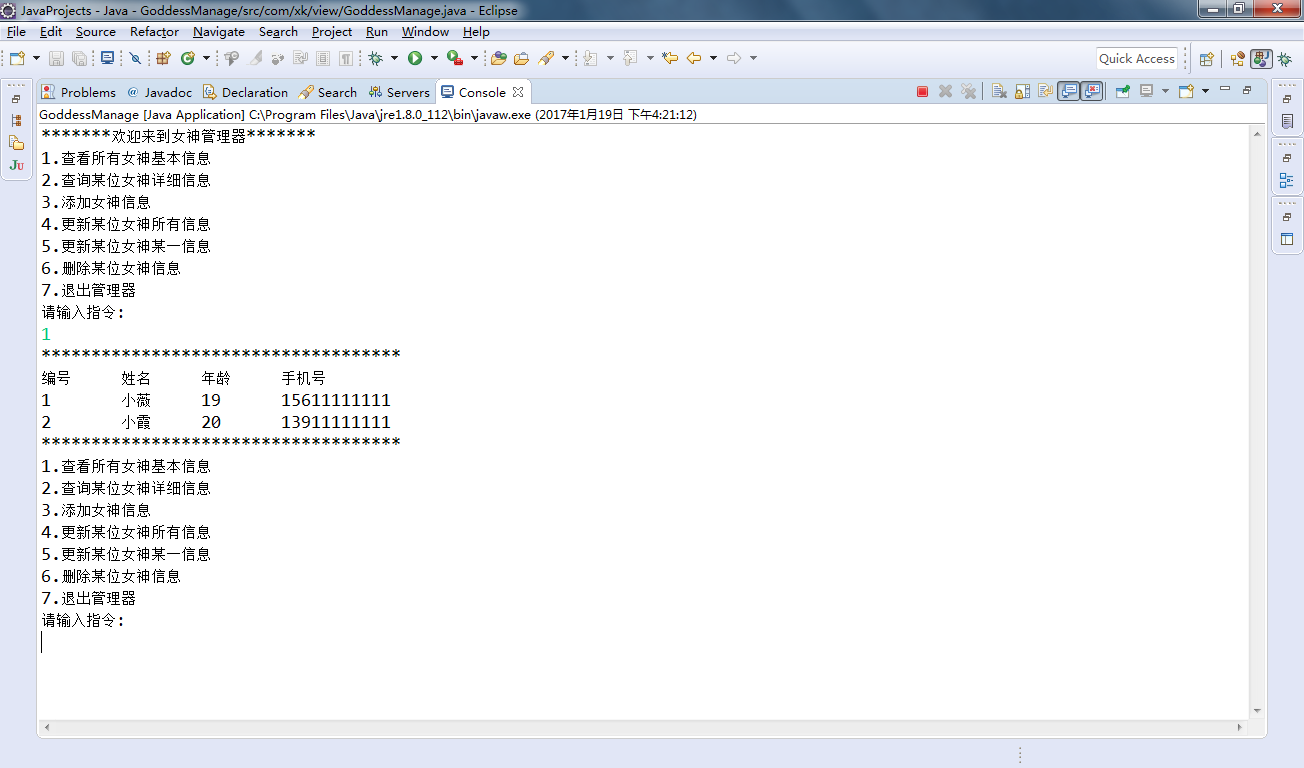Expand the Debug configurations dropdown
The width and height of the screenshot is (1304, 768).
pyautogui.click(x=395, y=58)
